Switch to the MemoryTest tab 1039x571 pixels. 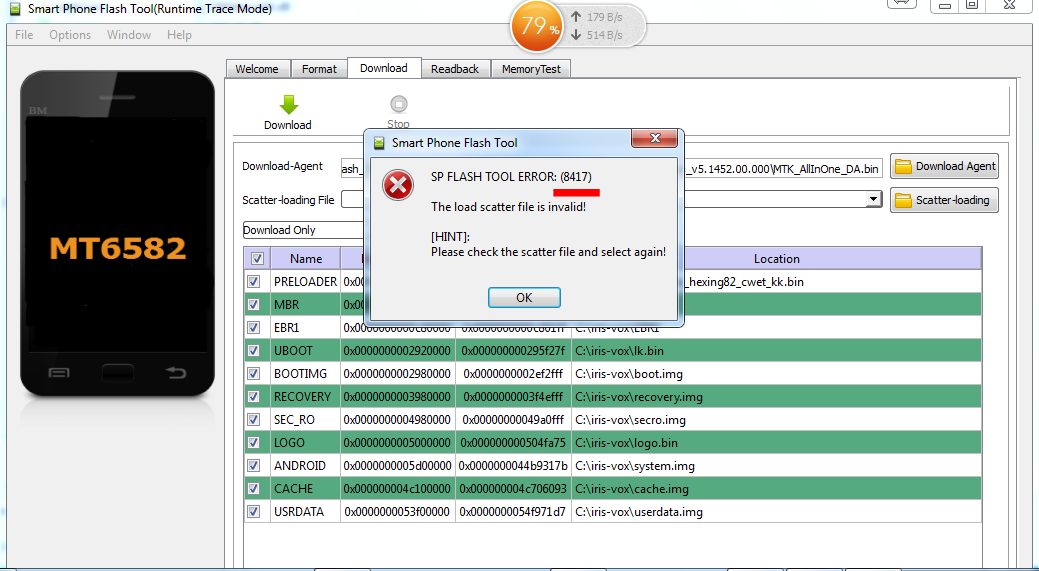coord(531,69)
